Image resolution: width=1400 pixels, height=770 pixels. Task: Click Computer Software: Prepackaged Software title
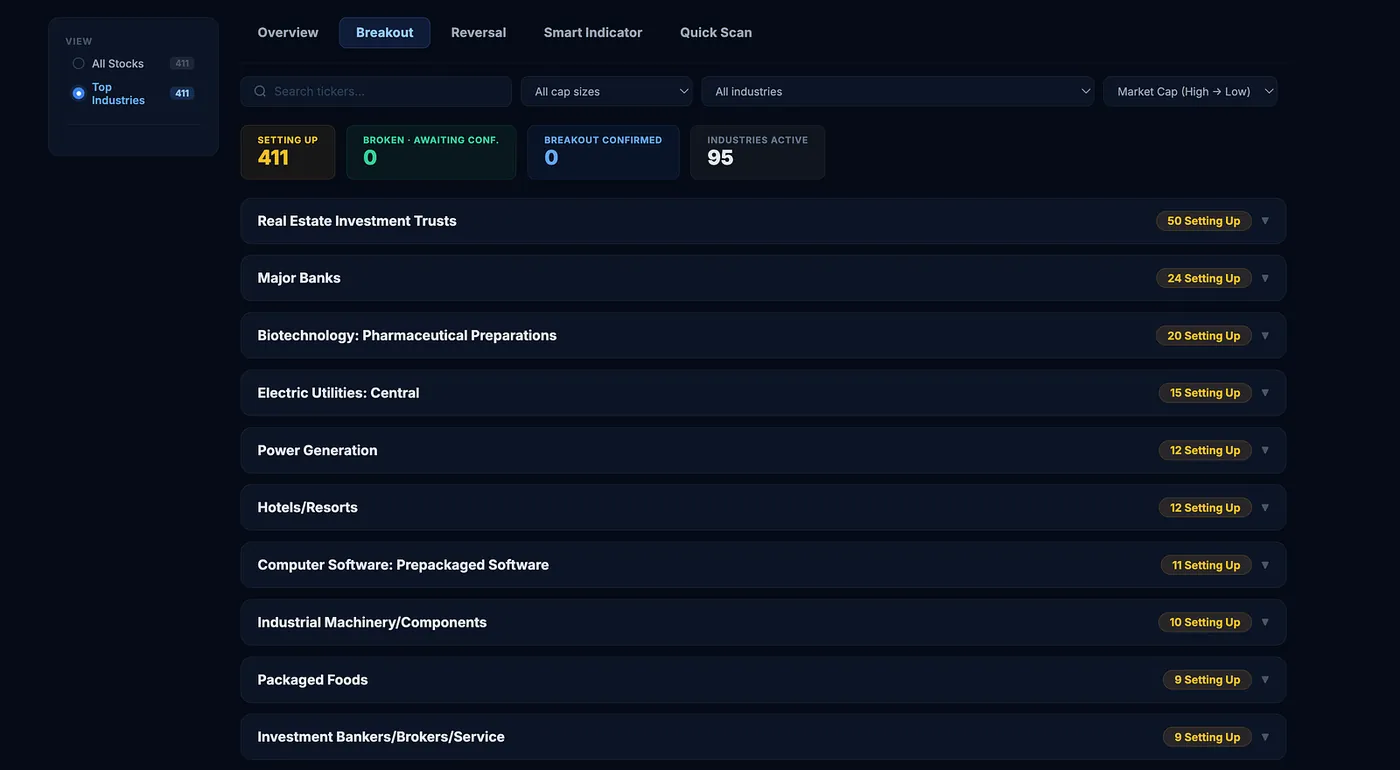[x=403, y=565]
